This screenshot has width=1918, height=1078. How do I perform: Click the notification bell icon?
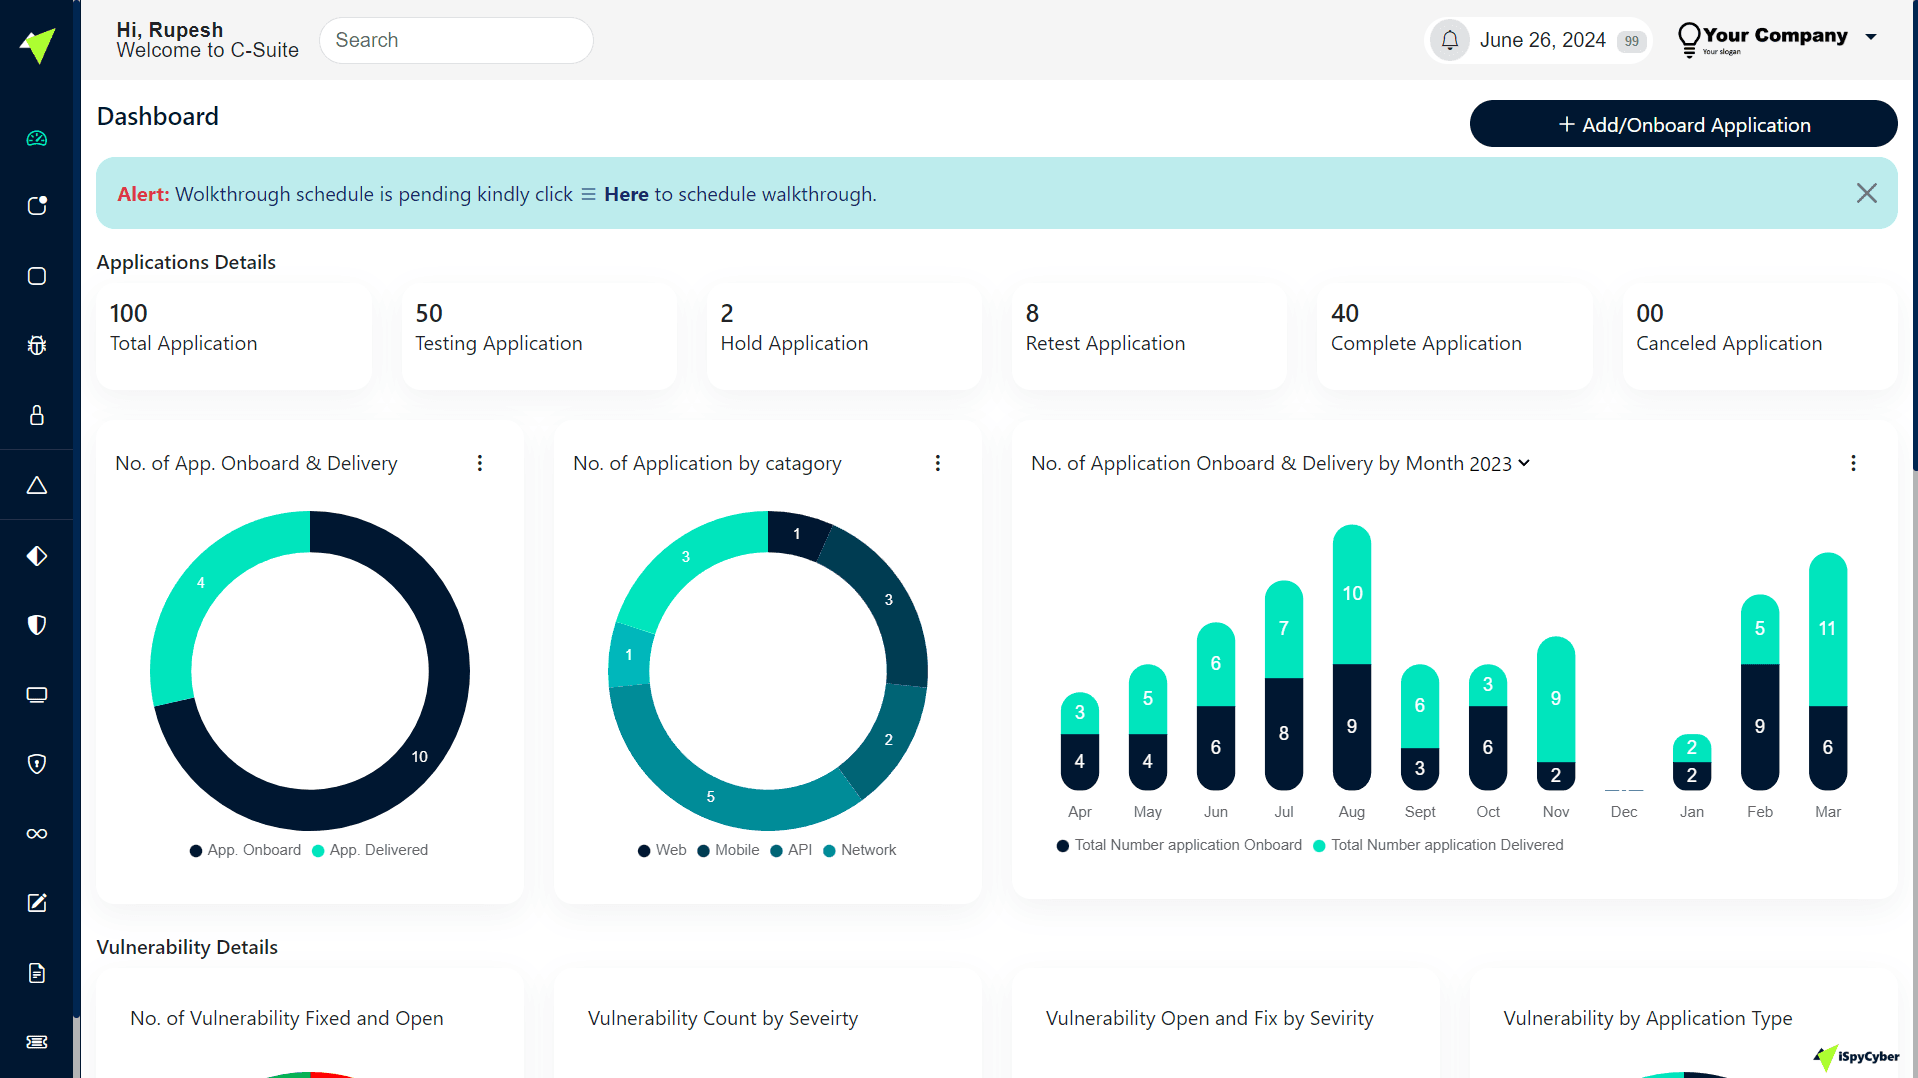click(x=1449, y=40)
